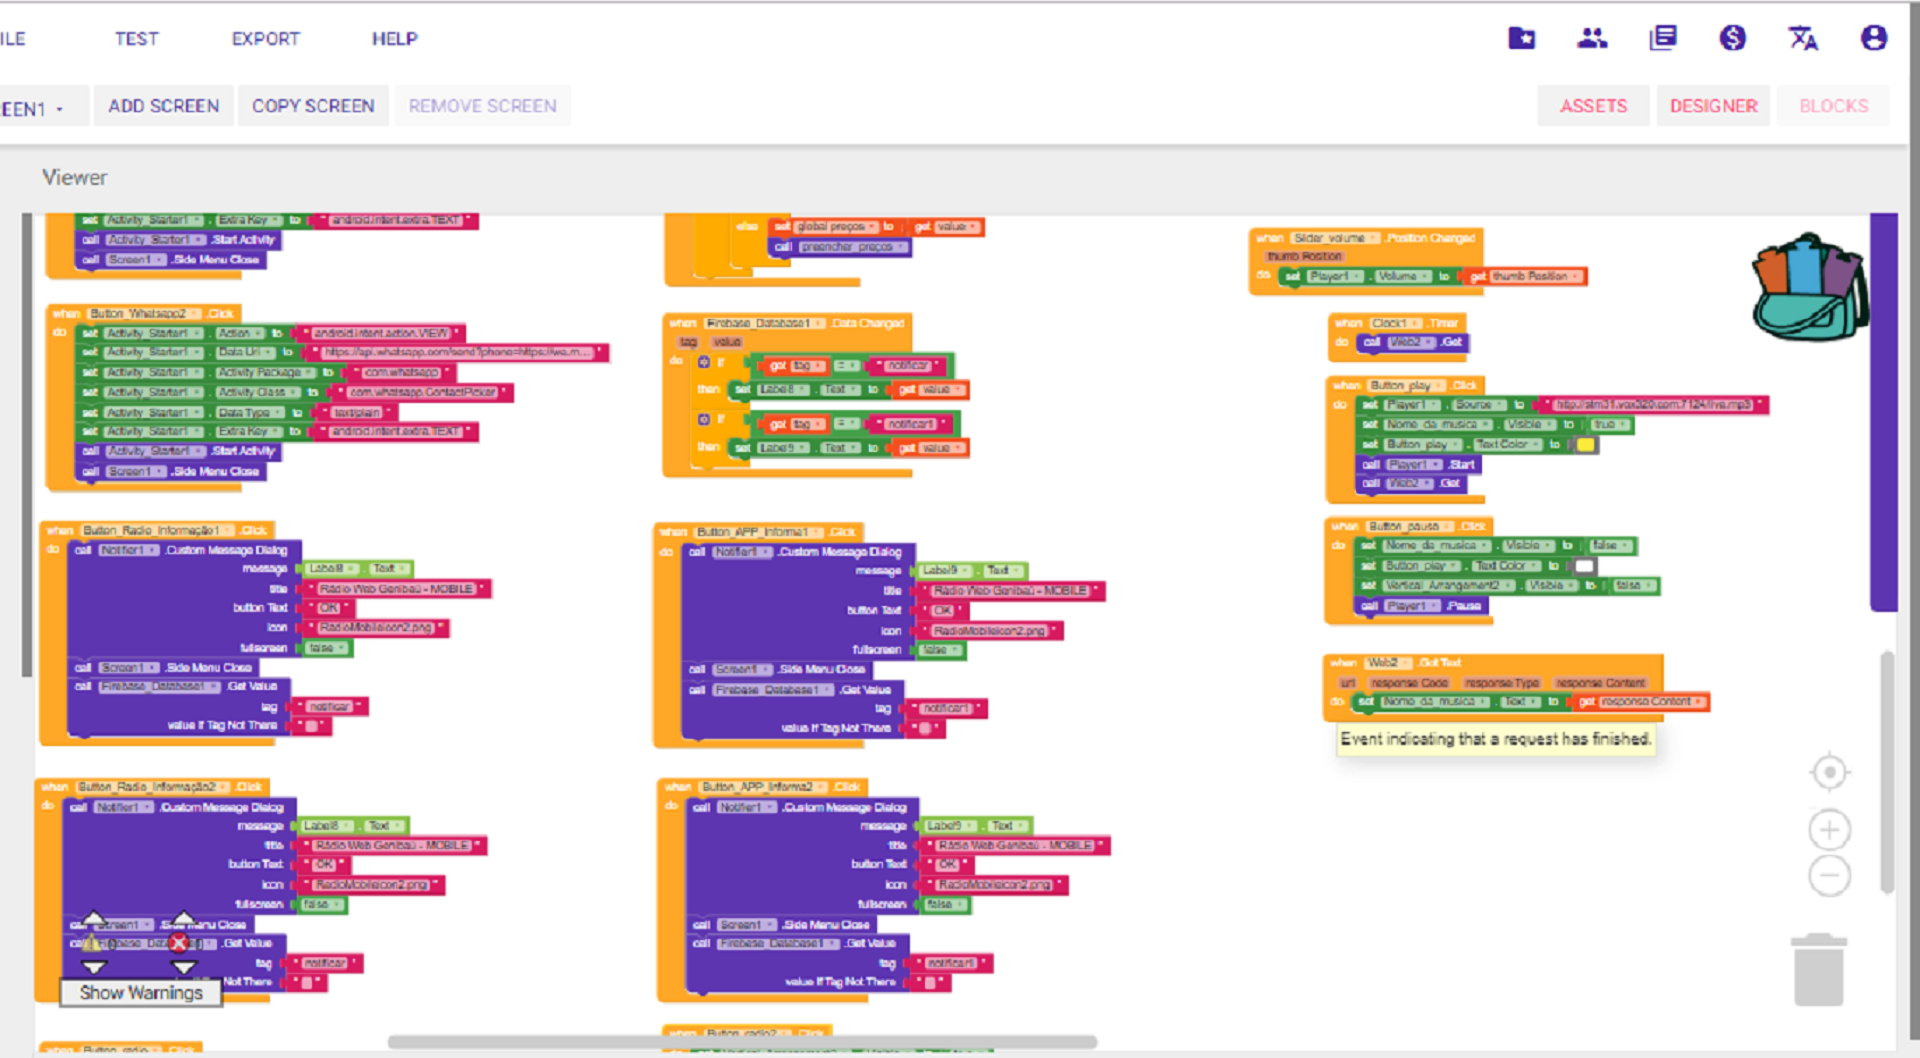
Task: Open the My Projects folder icon
Action: (x=1521, y=38)
